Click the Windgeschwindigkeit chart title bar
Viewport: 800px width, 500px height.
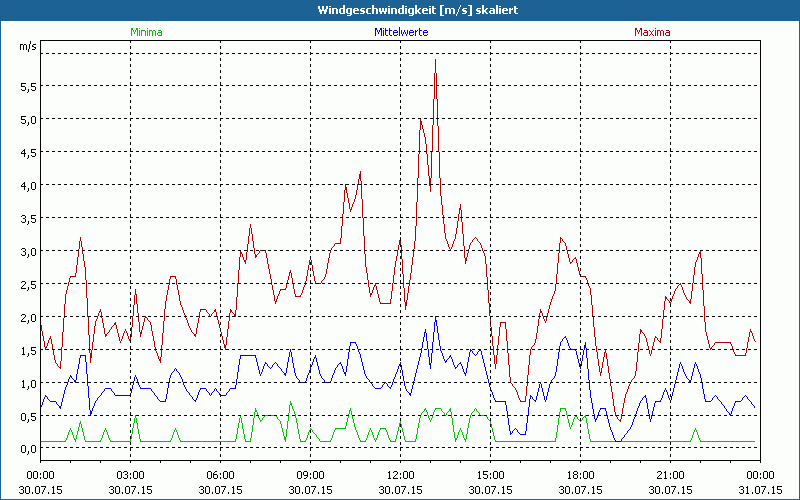[400, 10]
